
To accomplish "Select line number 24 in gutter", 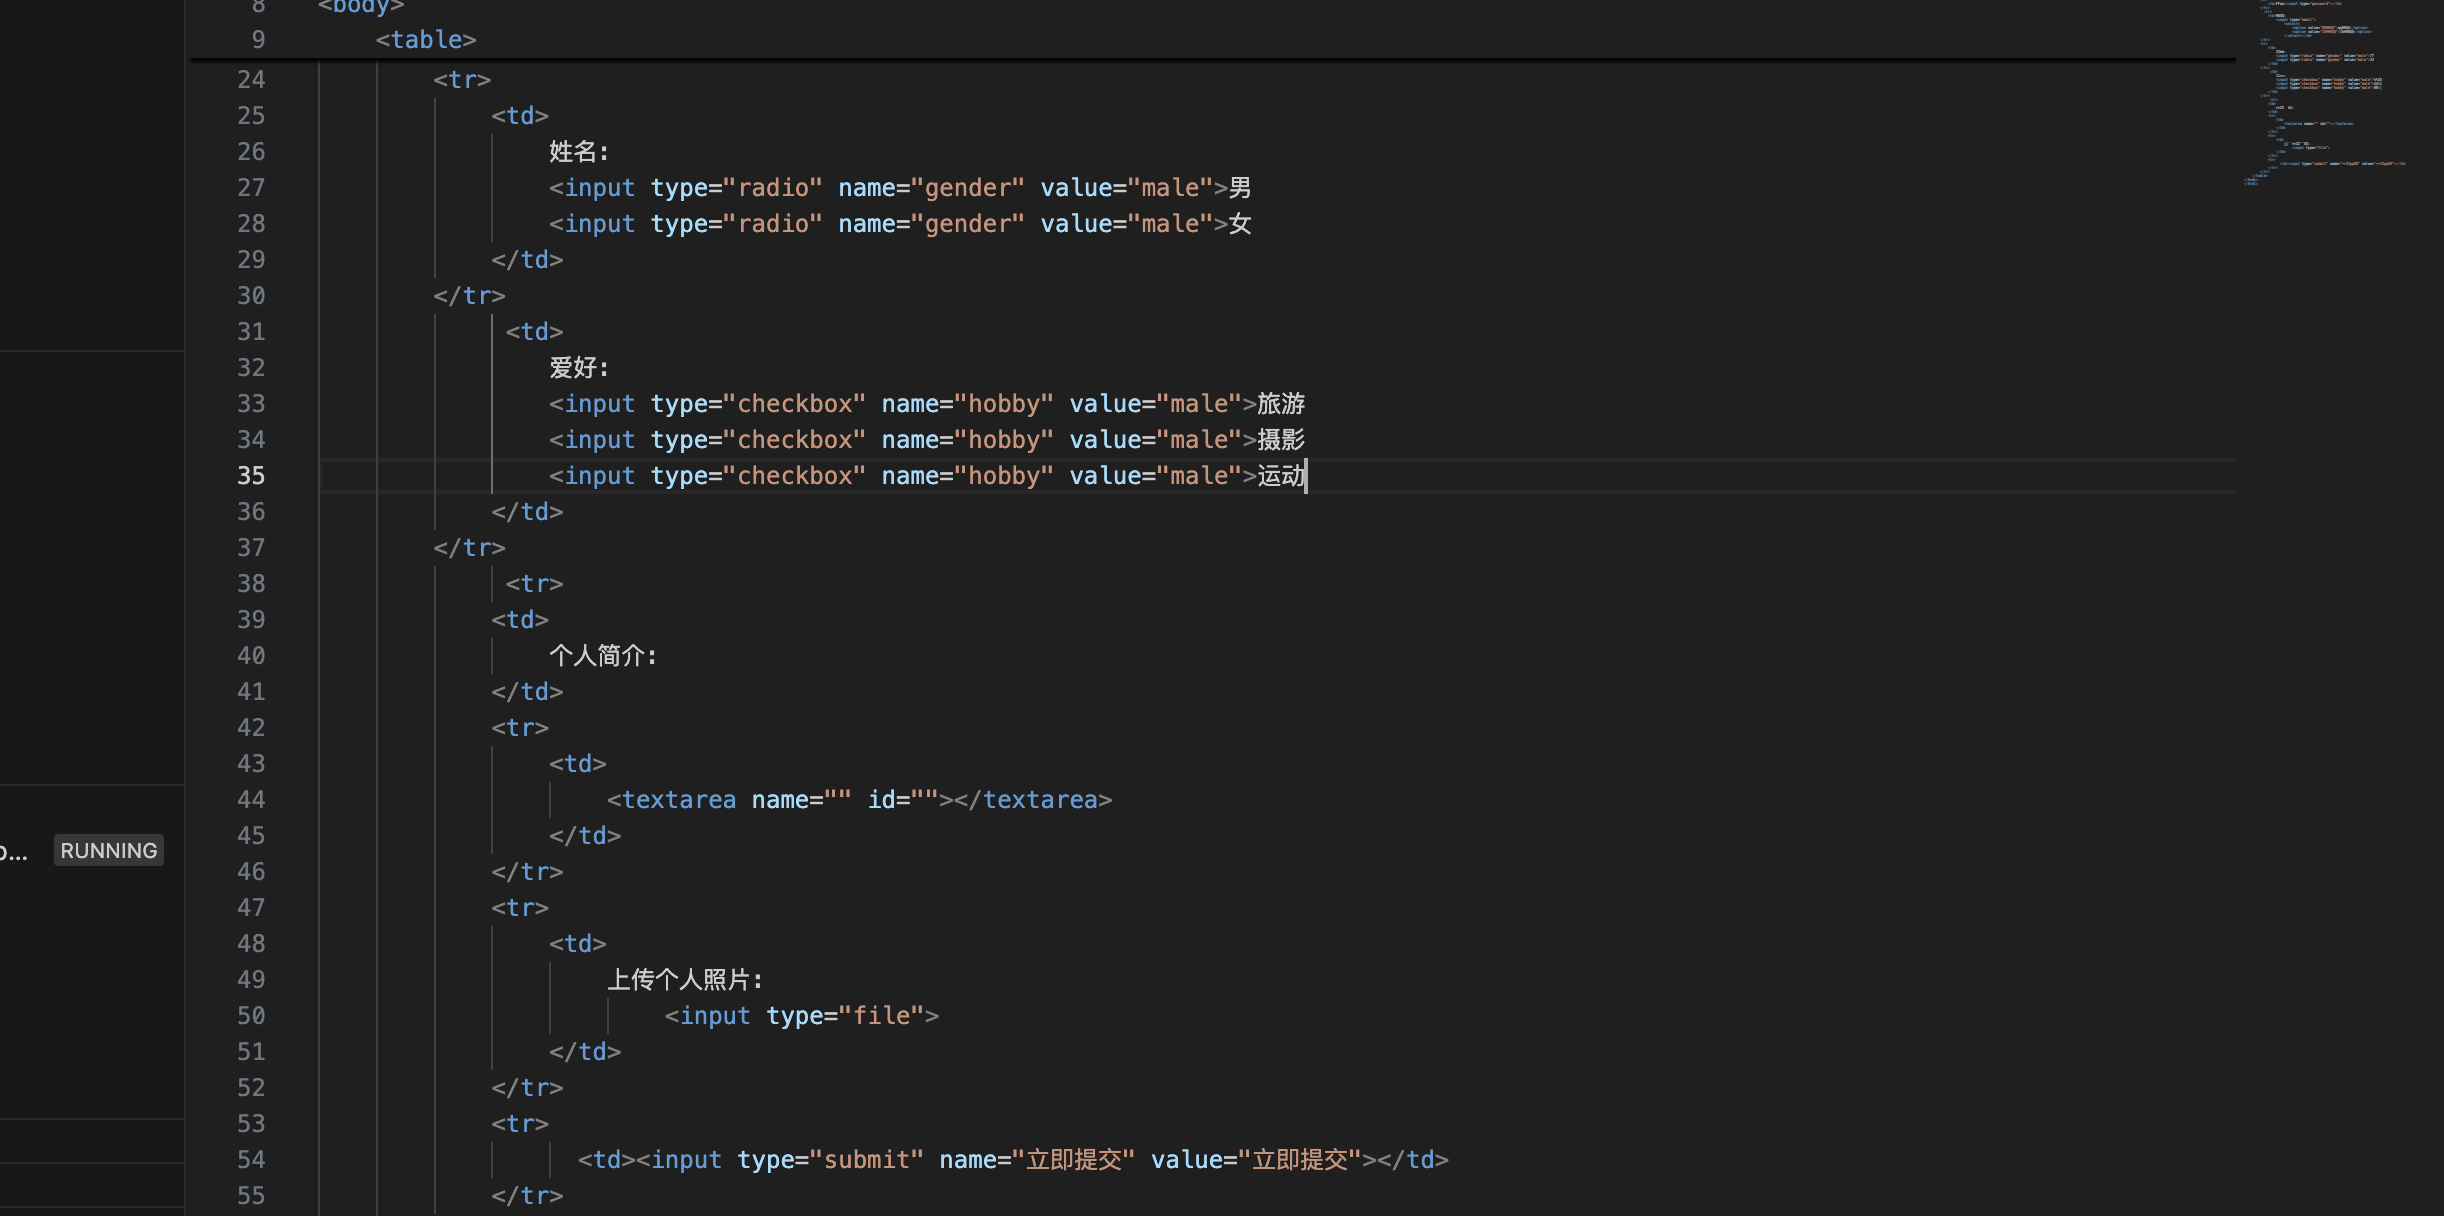I will [251, 79].
